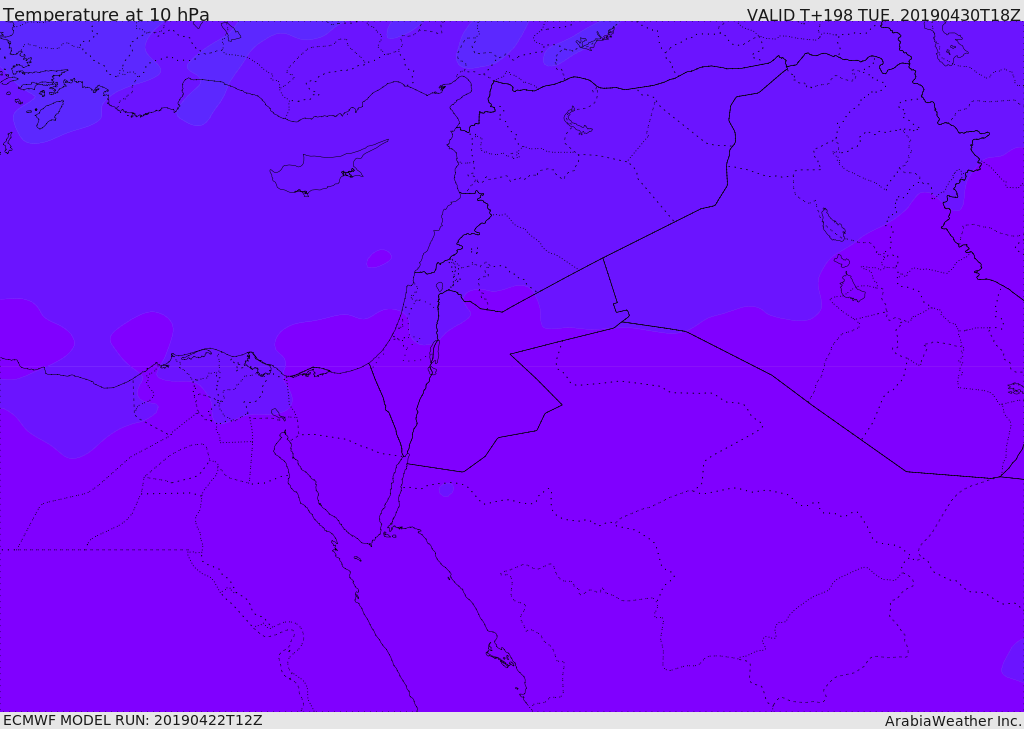Click the lighter blue patch at bottom-right edge

pyautogui.click(x=1013, y=662)
